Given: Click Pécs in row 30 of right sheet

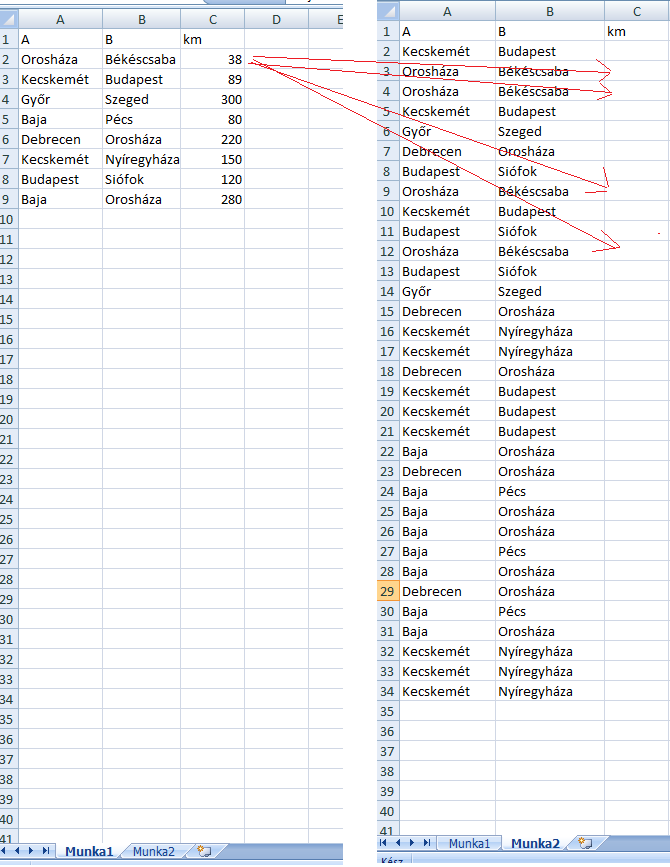Looking at the screenshot, I should coord(549,611).
